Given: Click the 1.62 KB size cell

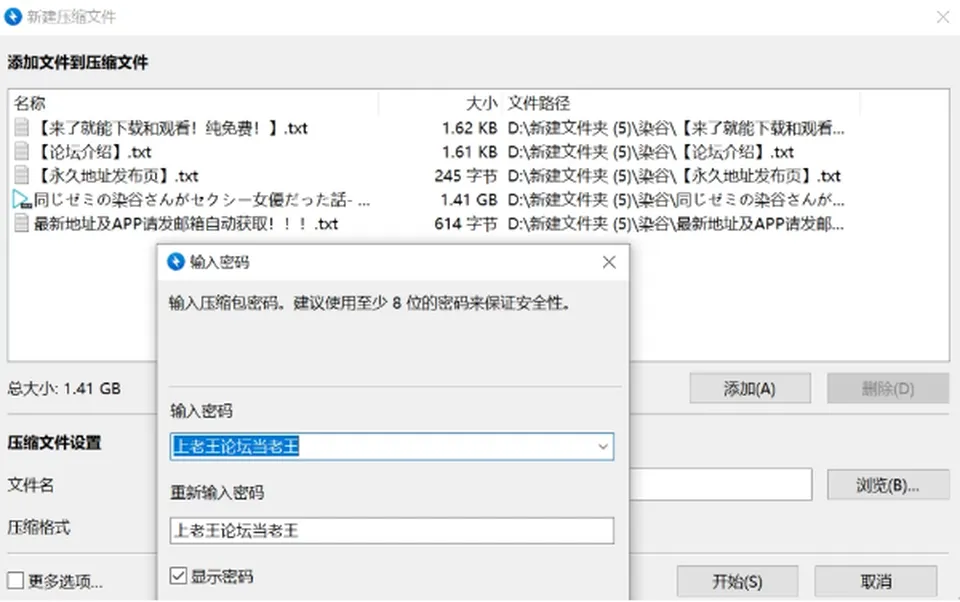Looking at the screenshot, I should [x=469, y=128].
